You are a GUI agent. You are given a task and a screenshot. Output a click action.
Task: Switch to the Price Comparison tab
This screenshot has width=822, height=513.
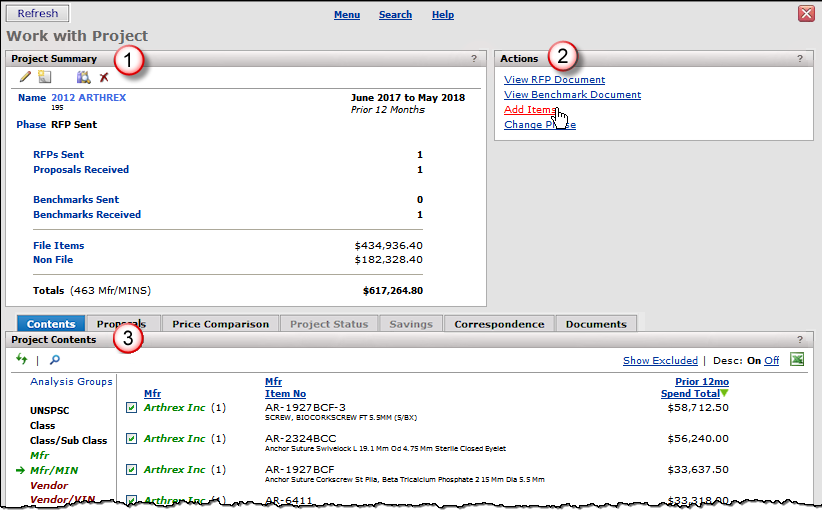[x=220, y=324]
